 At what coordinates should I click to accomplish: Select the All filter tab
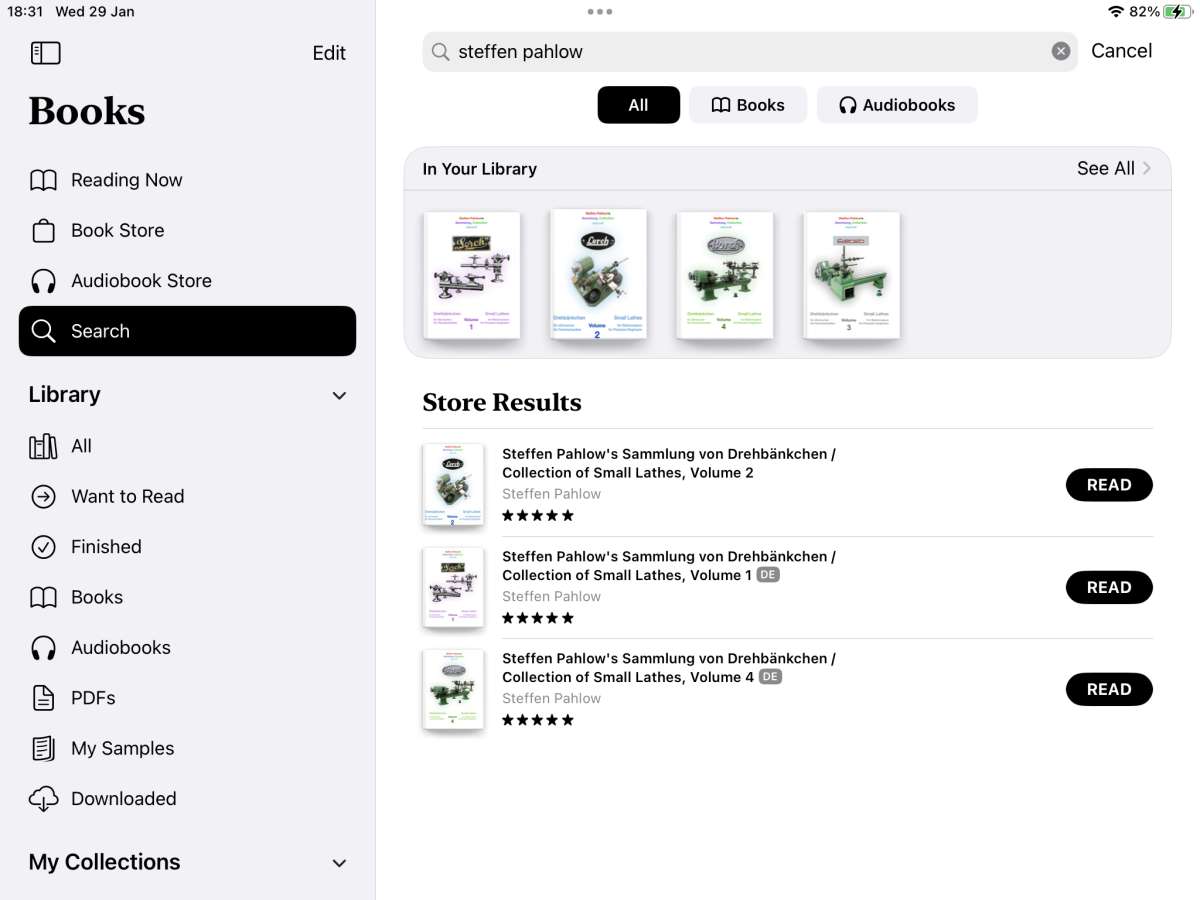[639, 105]
